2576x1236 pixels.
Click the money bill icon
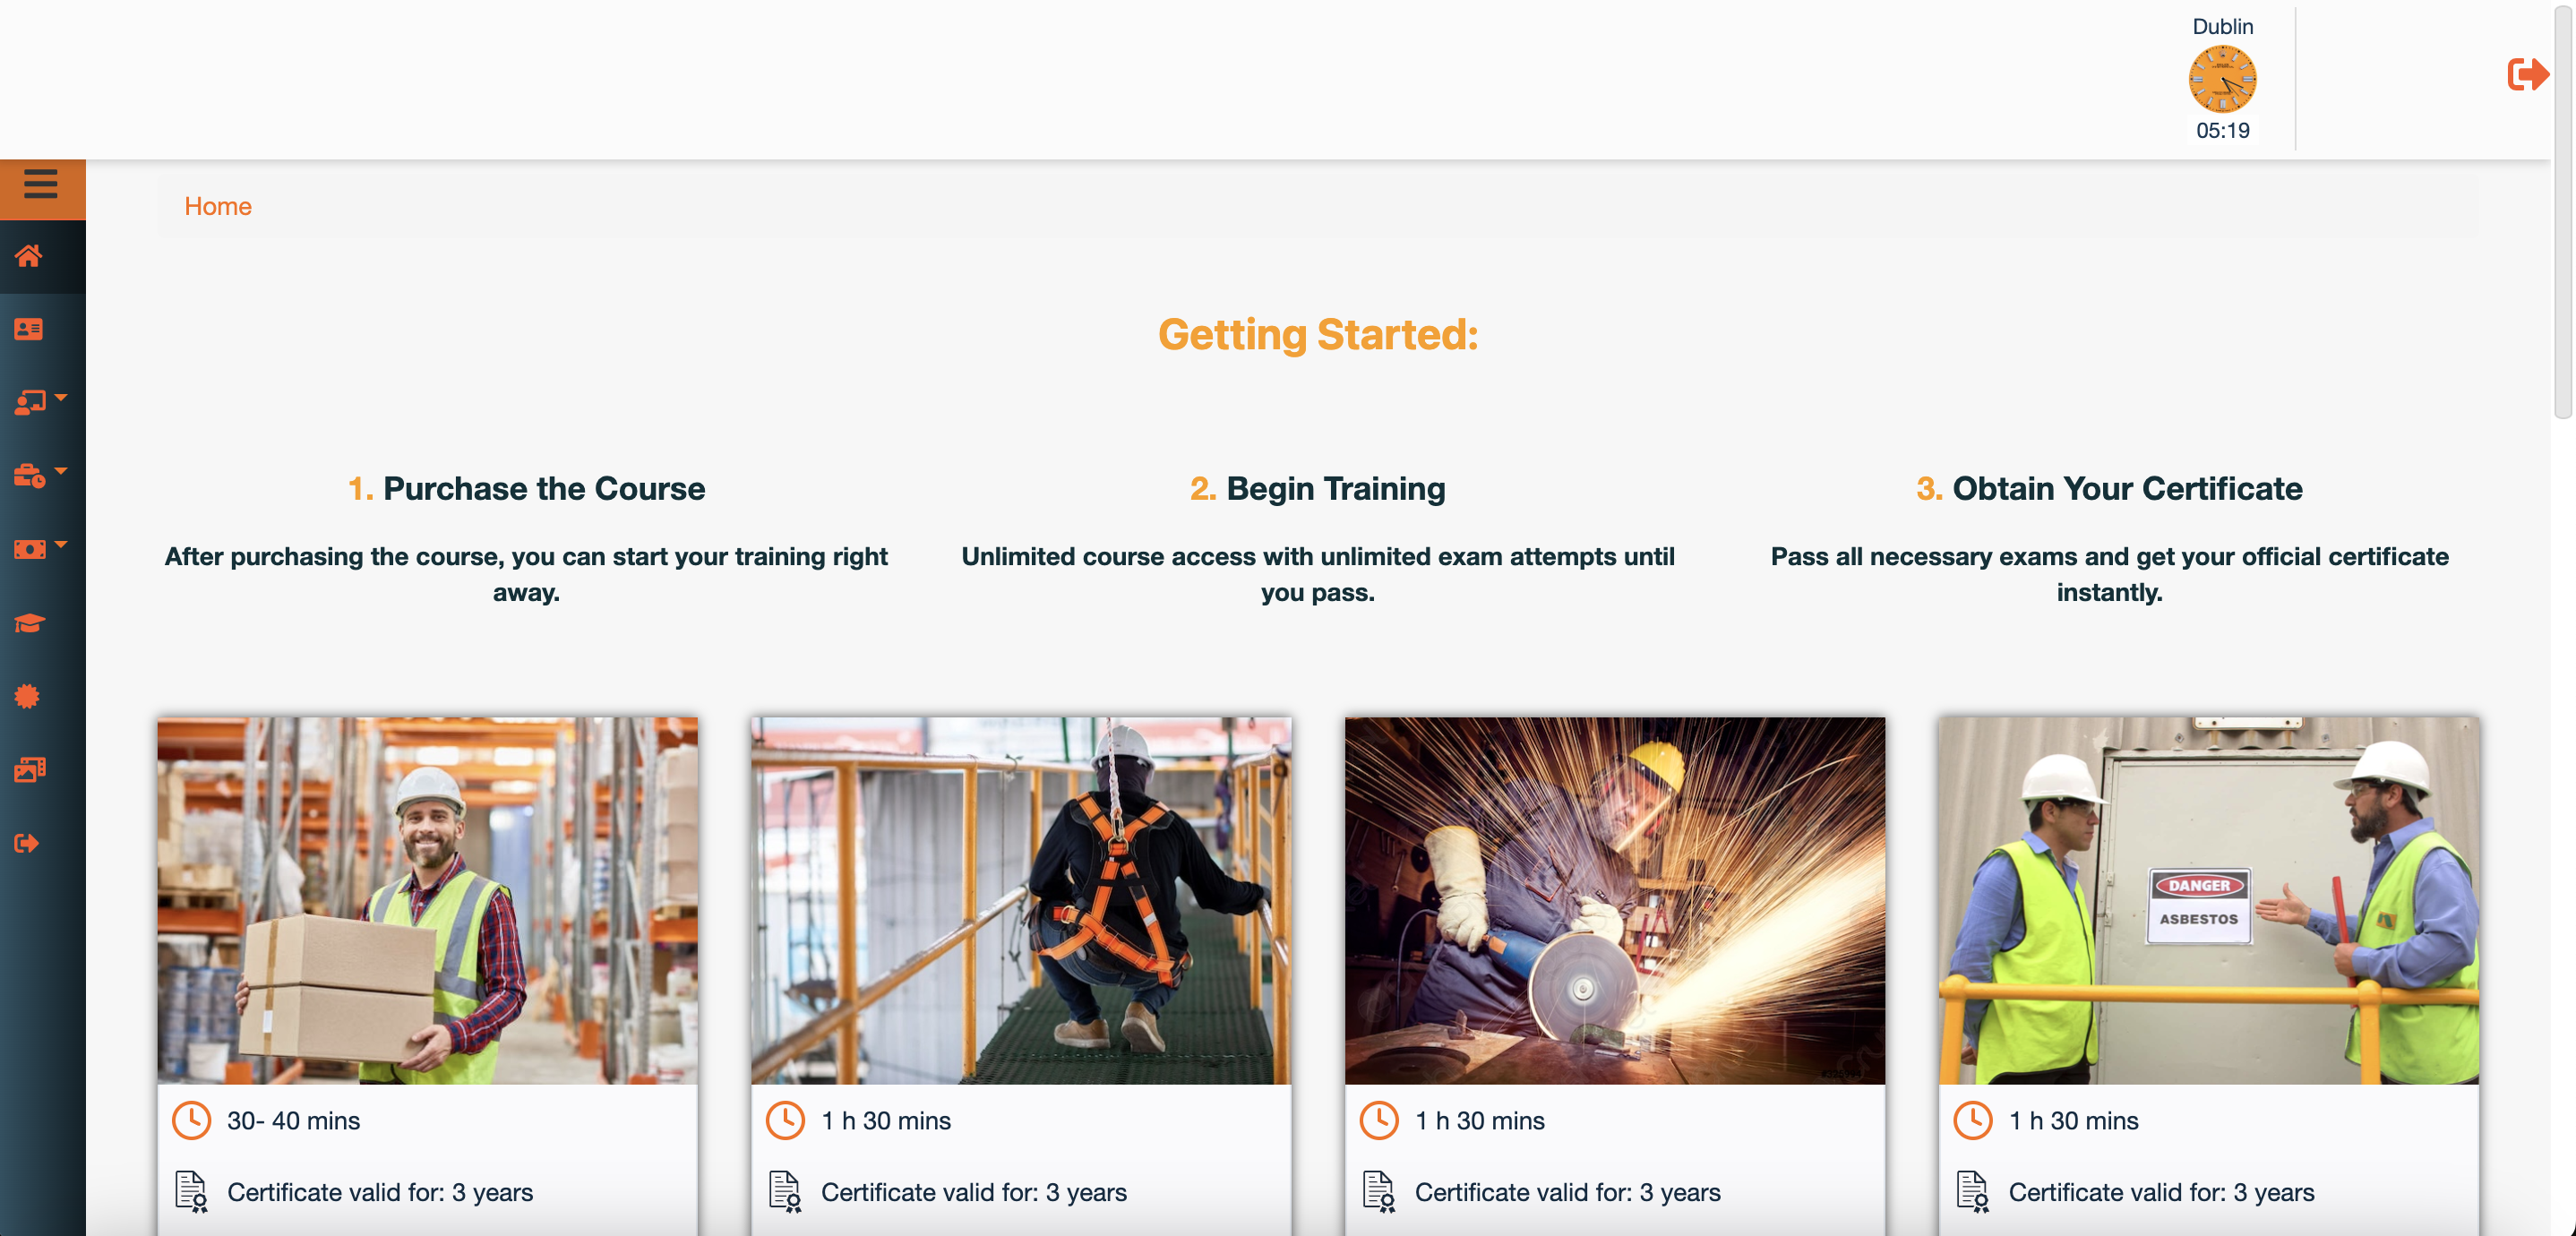click(x=29, y=549)
